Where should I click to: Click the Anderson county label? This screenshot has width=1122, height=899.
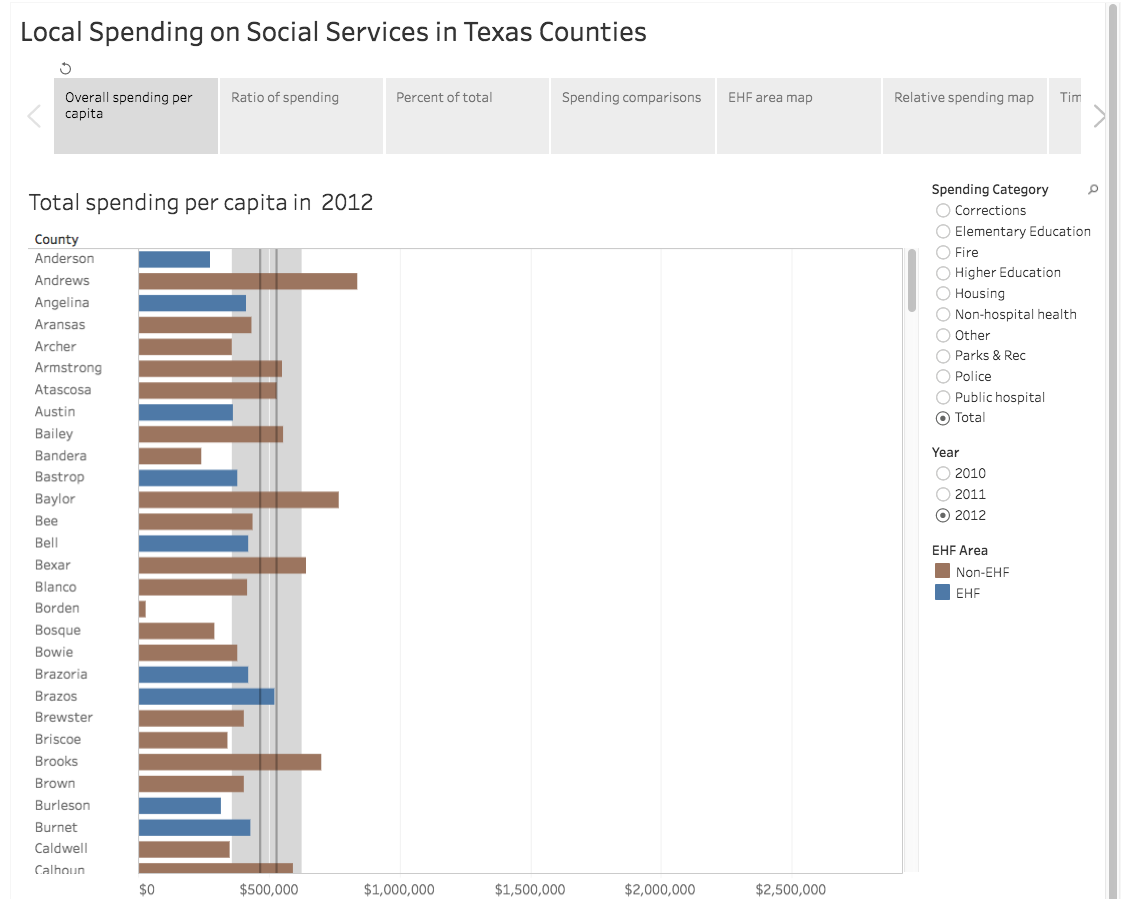click(64, 258)
